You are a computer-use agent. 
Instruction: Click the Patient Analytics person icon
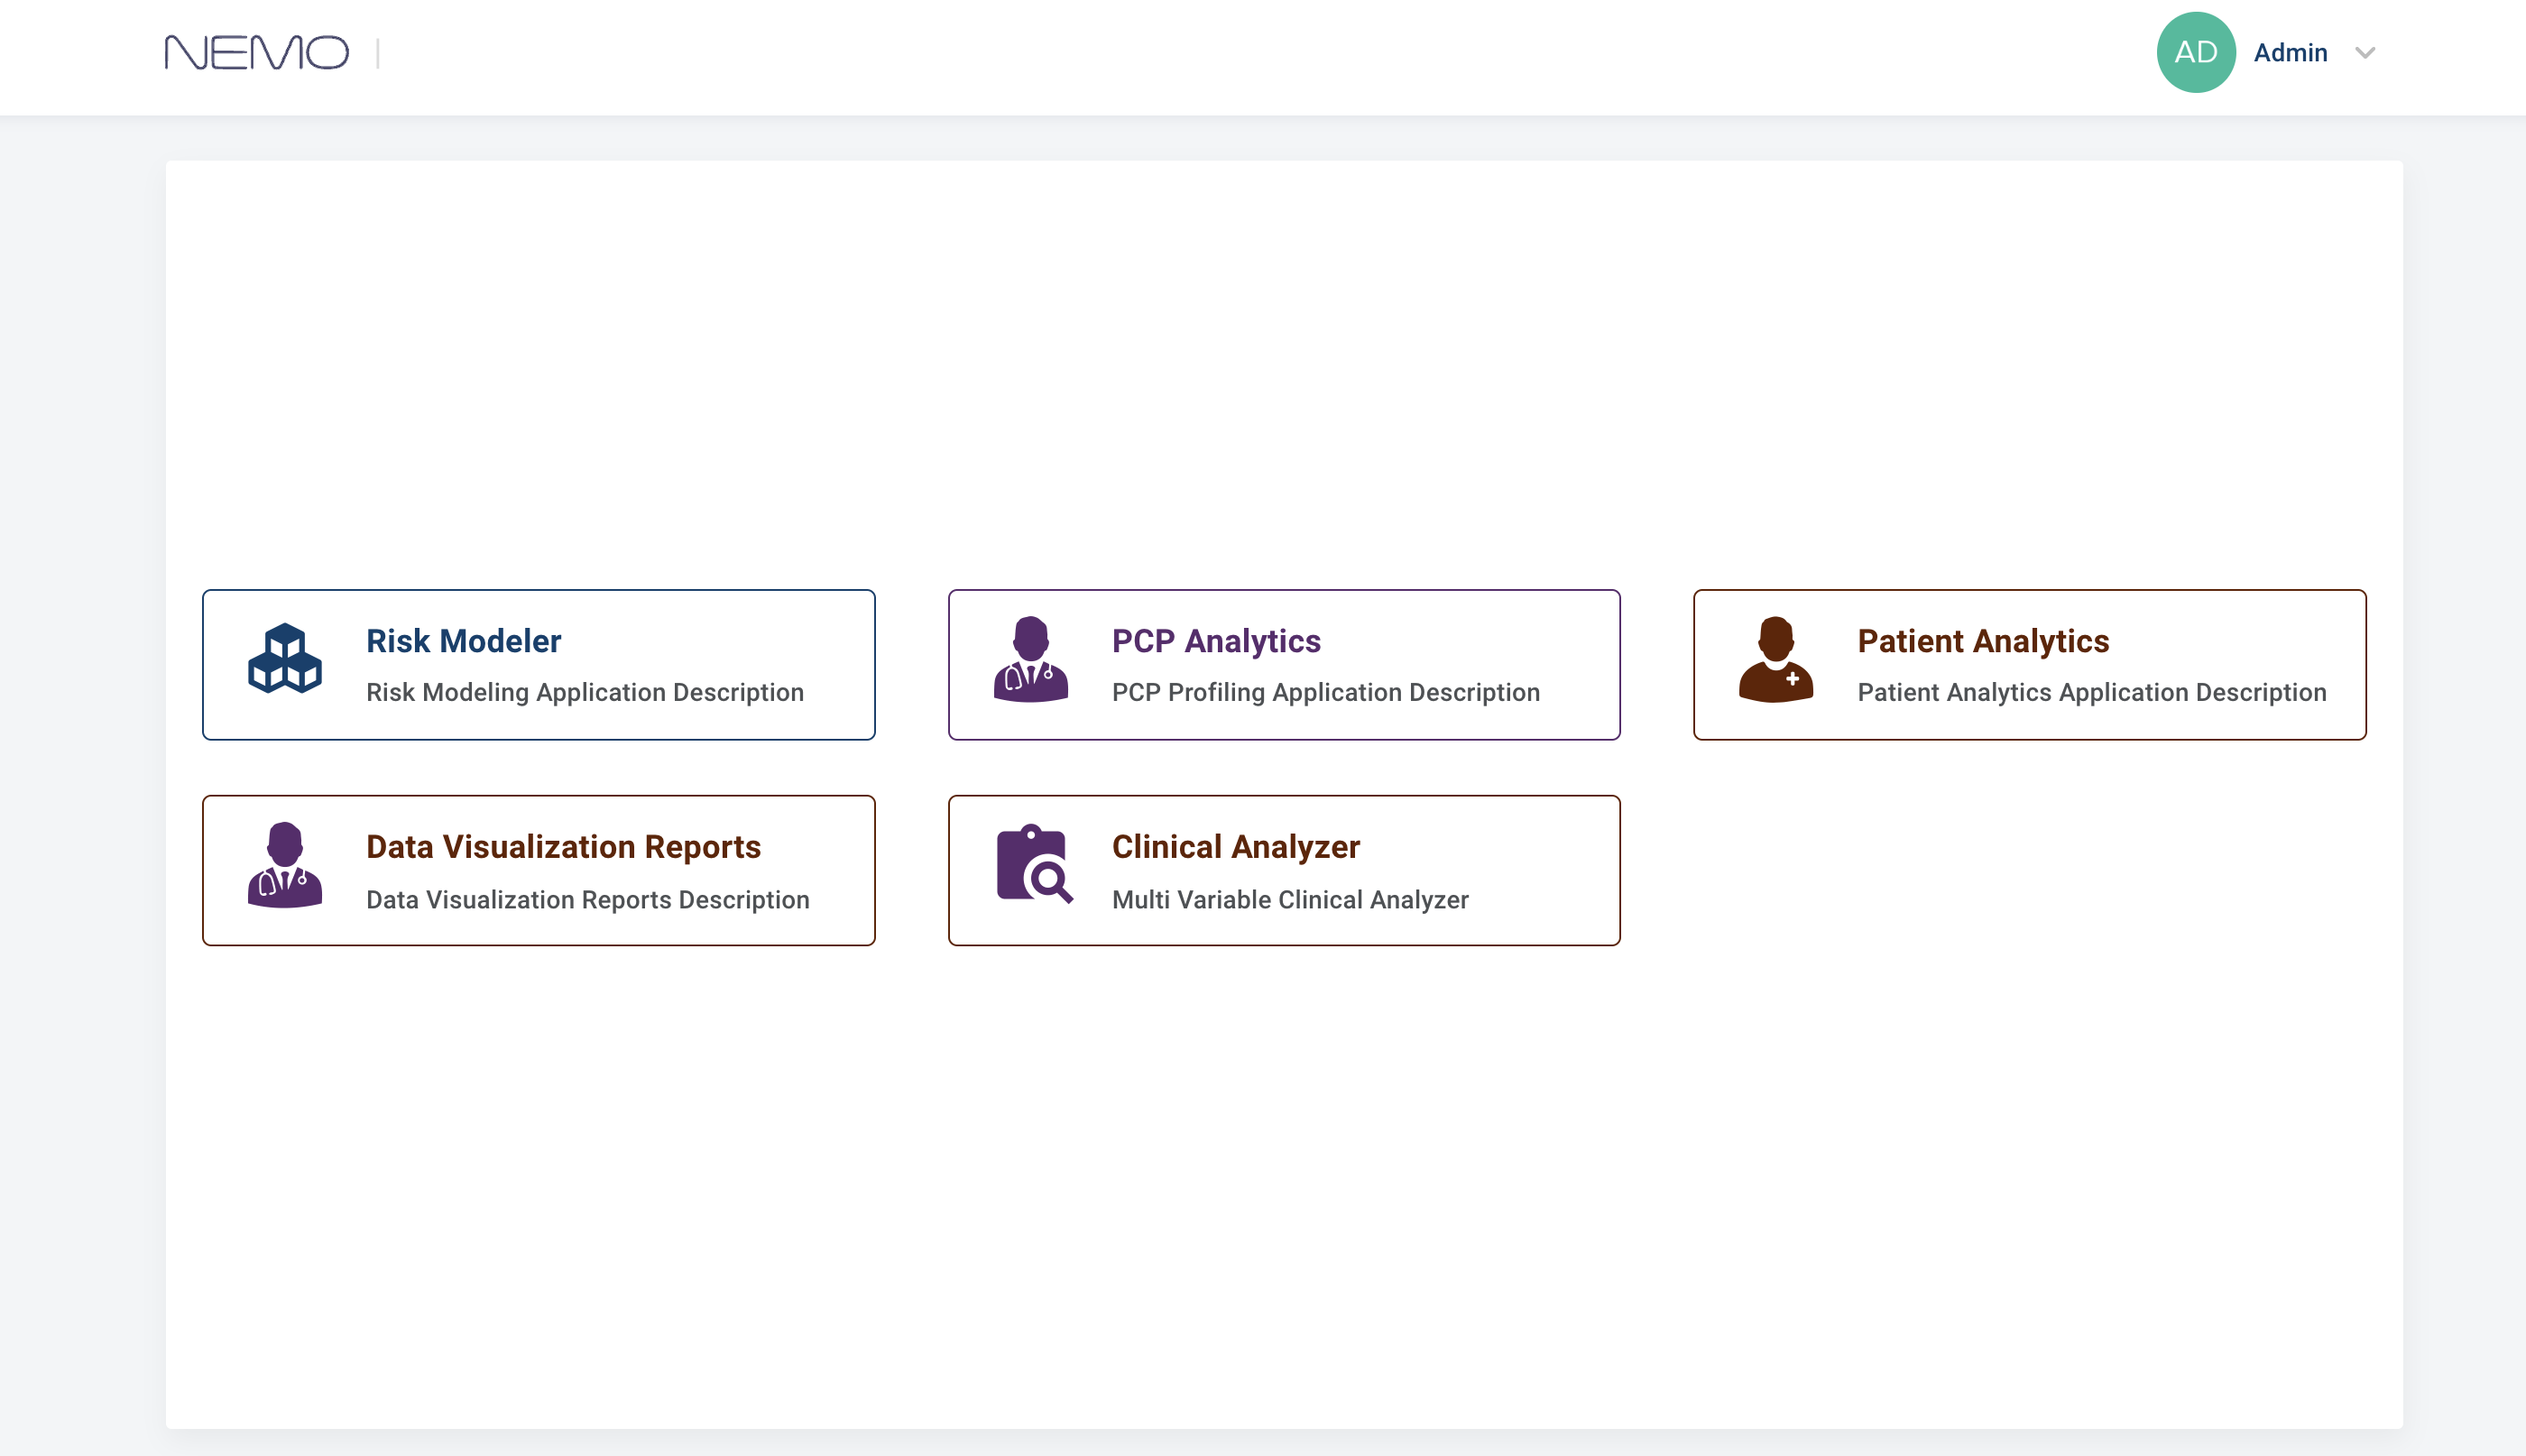[1776, 659]
